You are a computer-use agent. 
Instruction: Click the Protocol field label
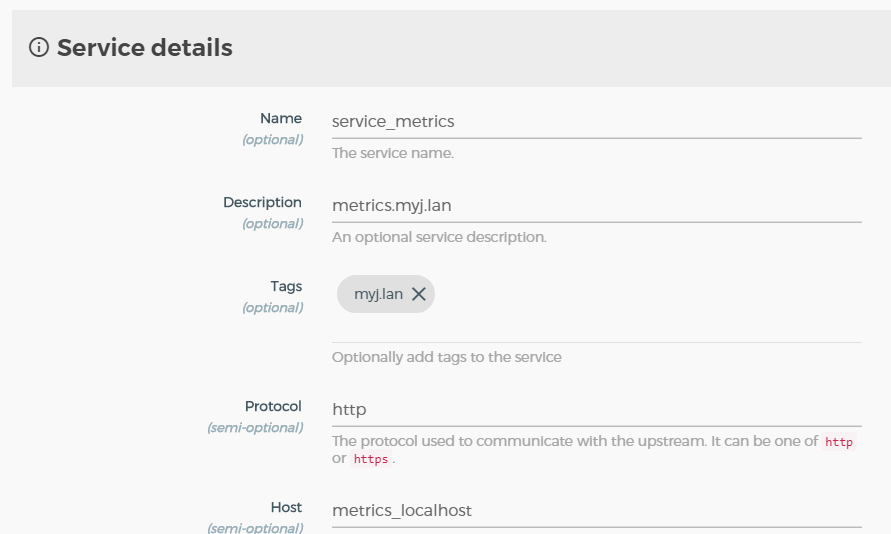pos(273,406)
